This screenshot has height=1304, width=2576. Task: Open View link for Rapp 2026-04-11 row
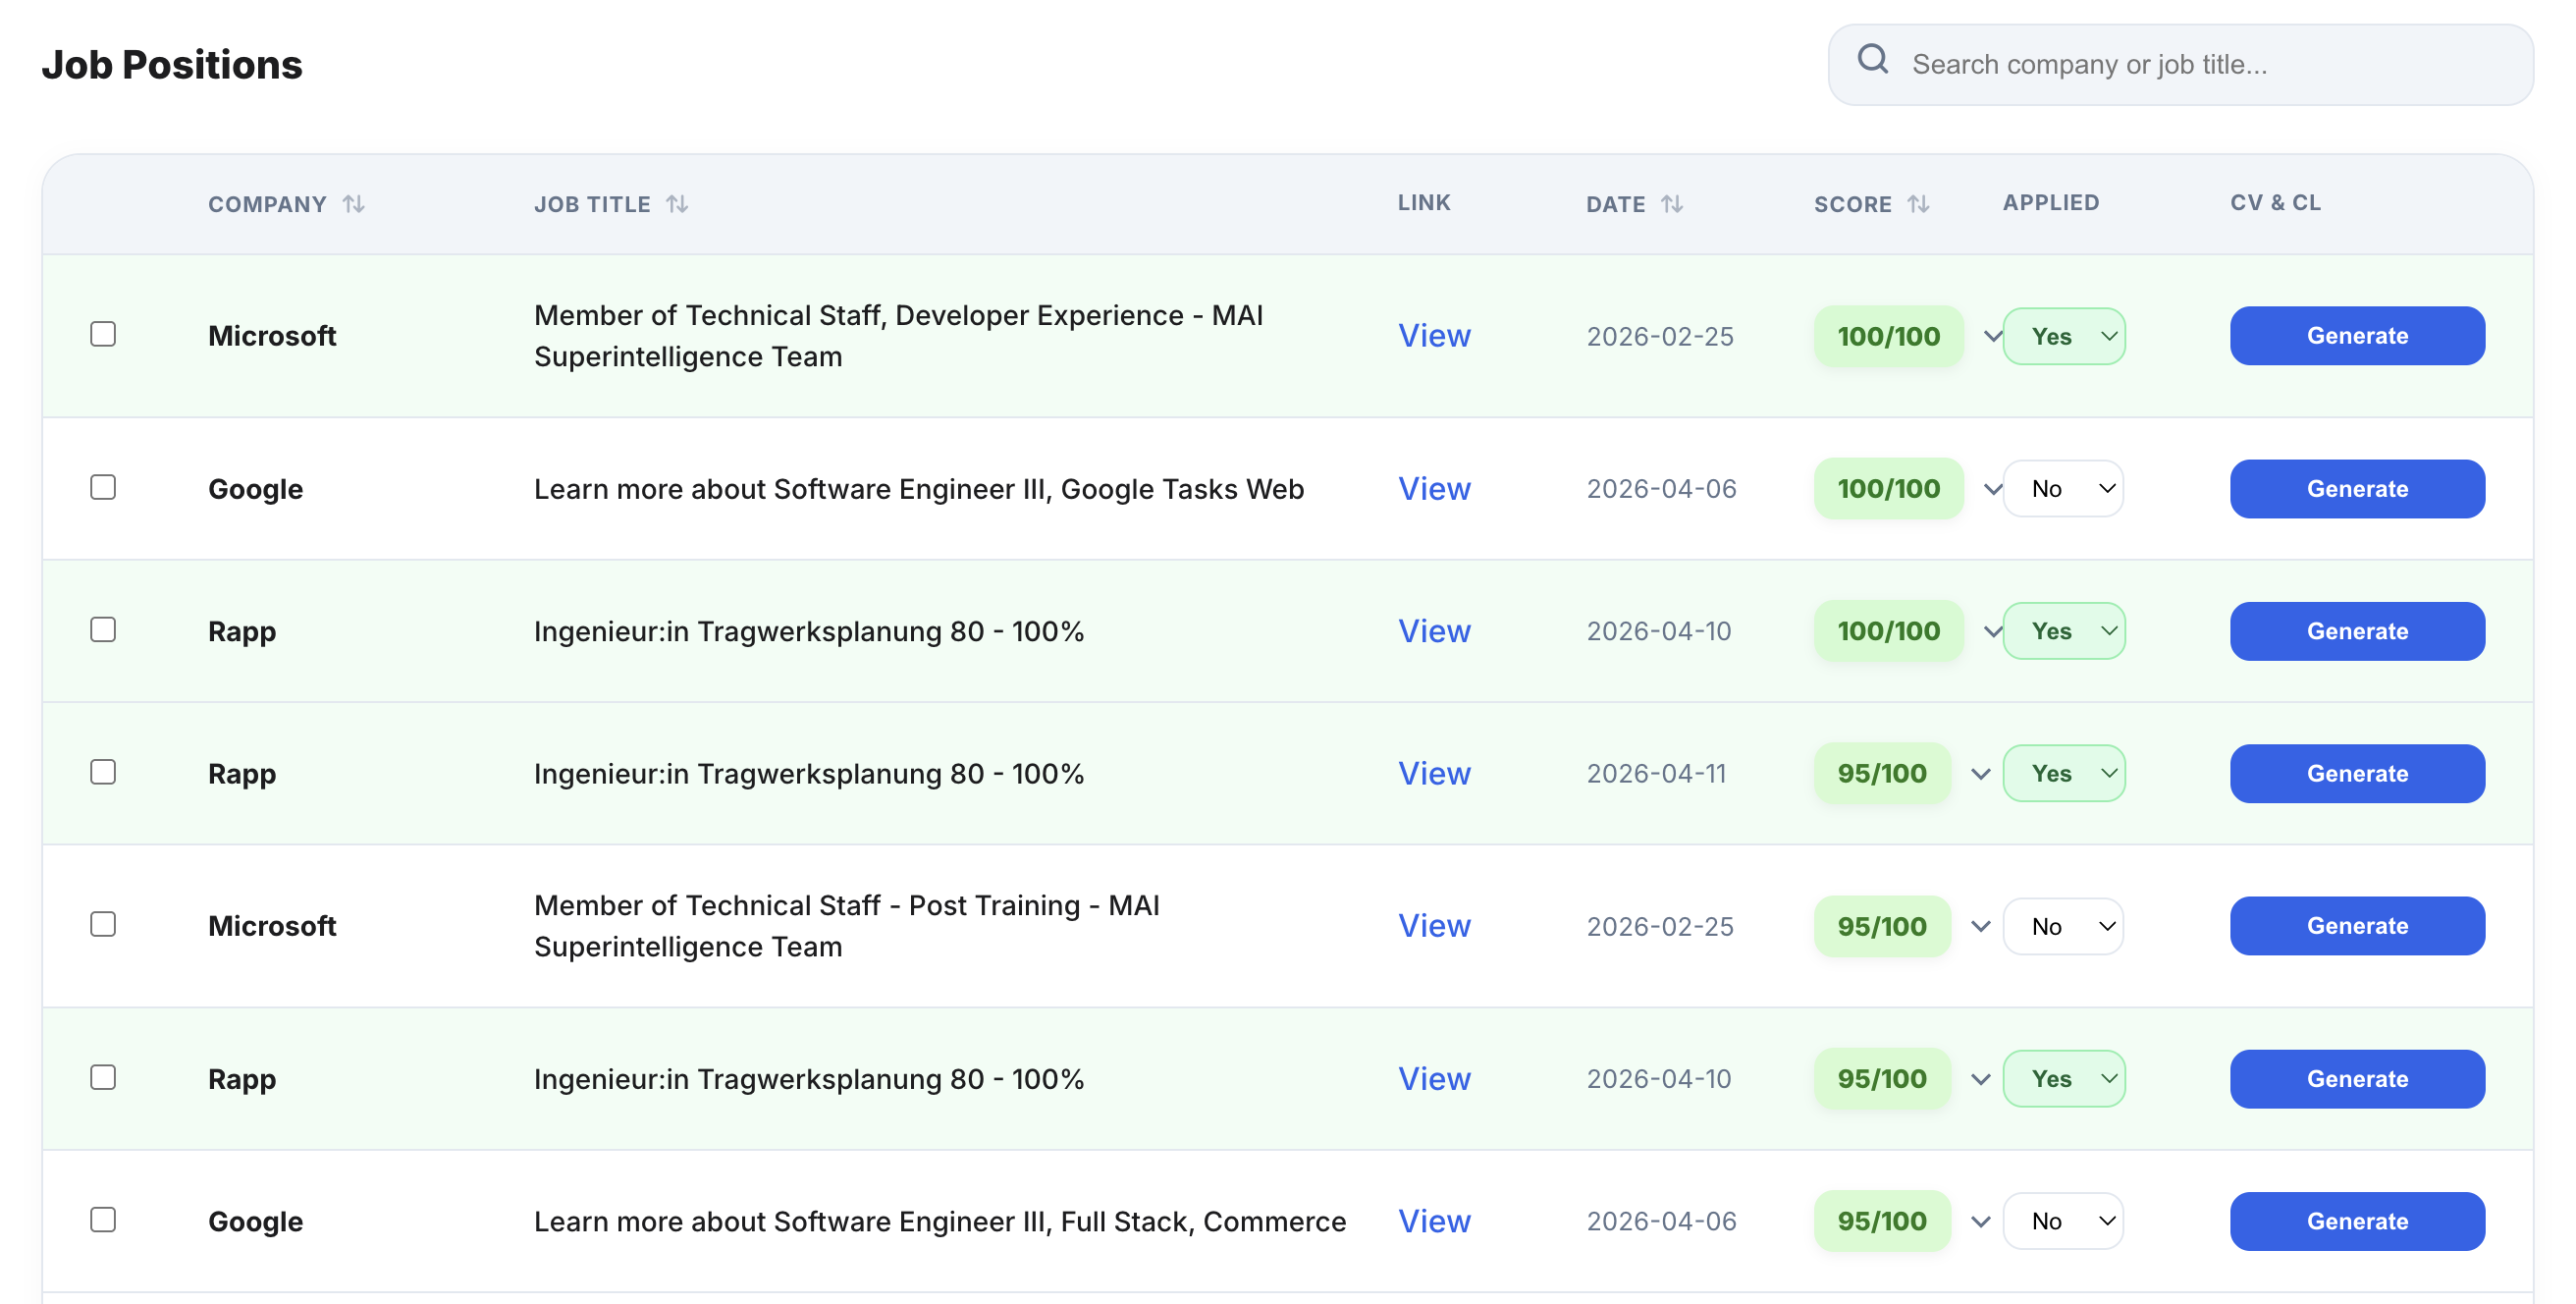(x=1434, y=774)
